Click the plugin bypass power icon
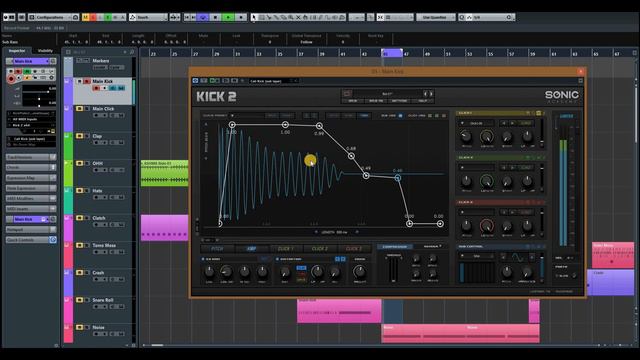640x360 pixels. pos(196,81)
